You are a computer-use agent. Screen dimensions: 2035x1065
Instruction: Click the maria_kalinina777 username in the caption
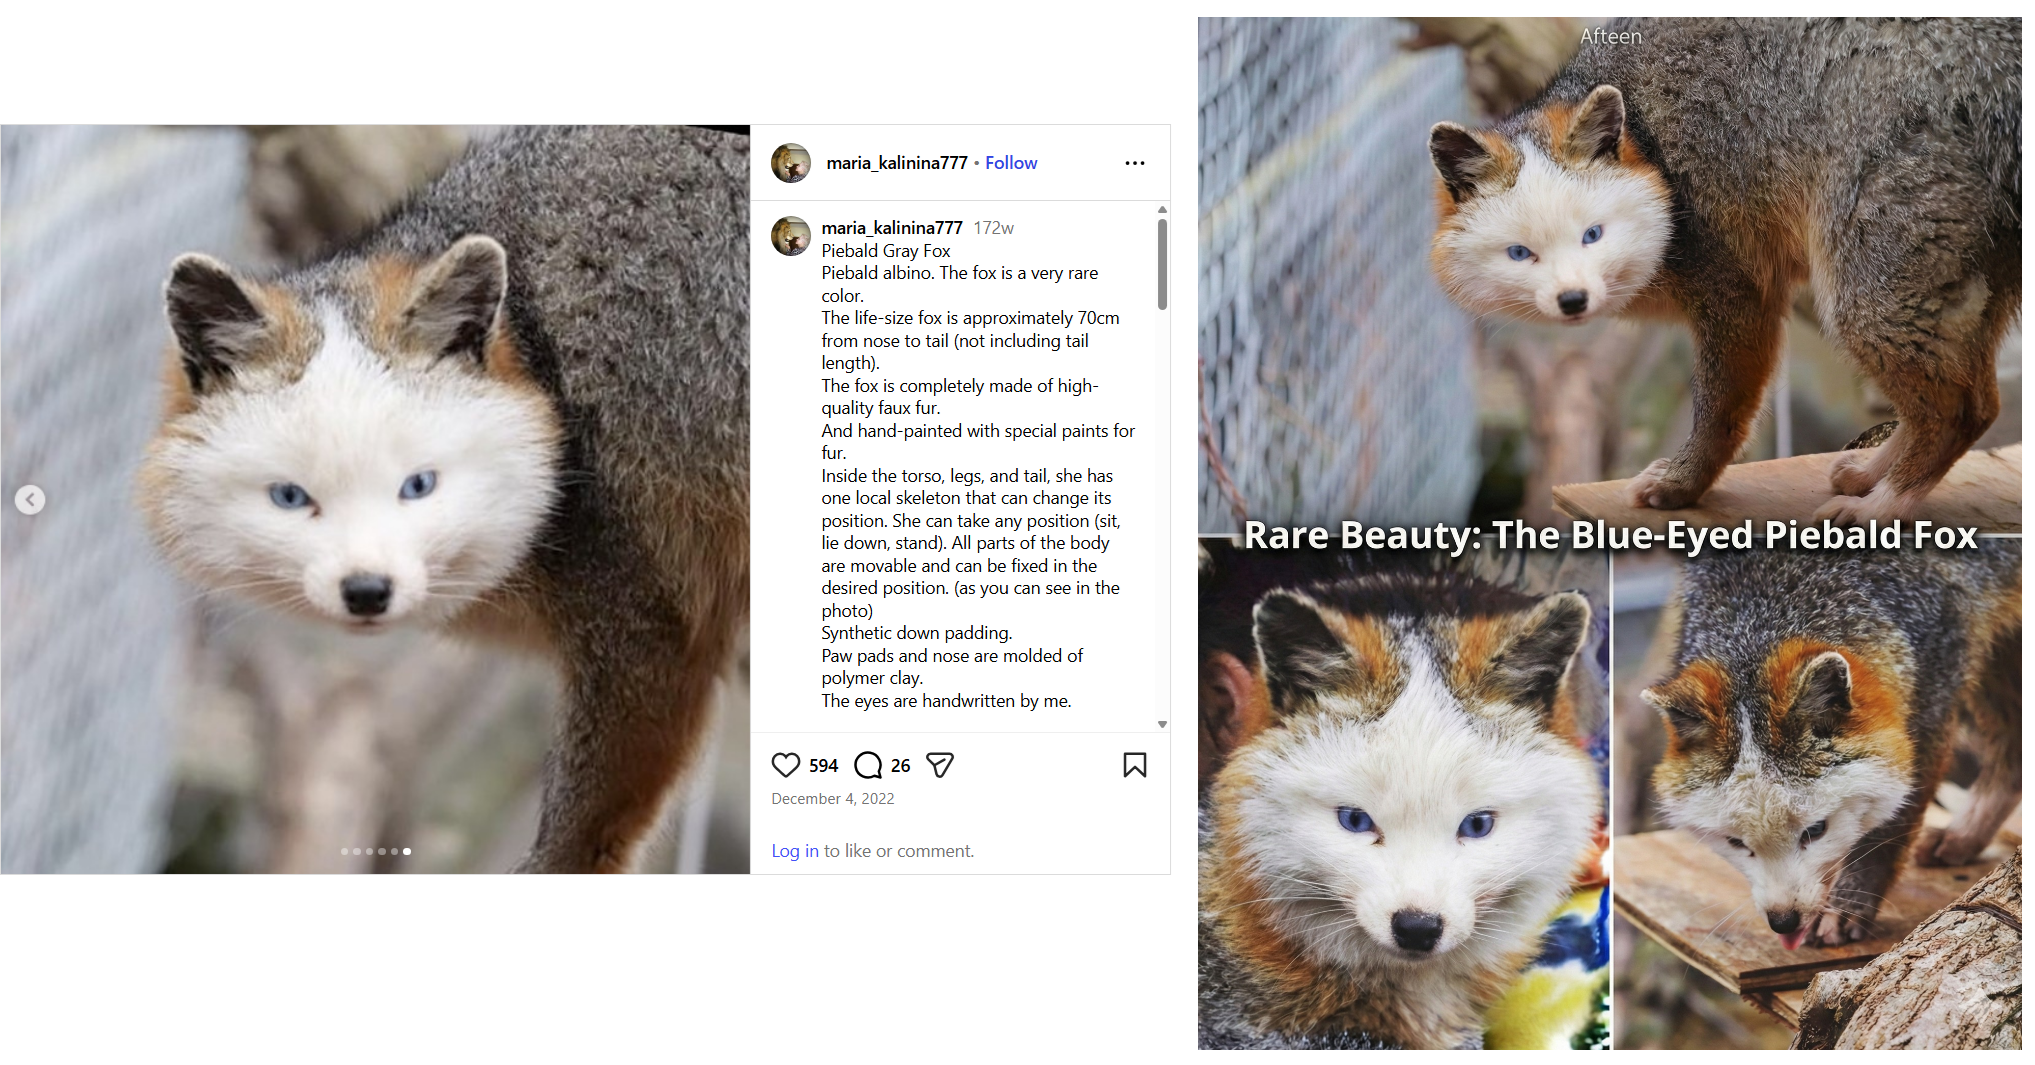[892, 228]
